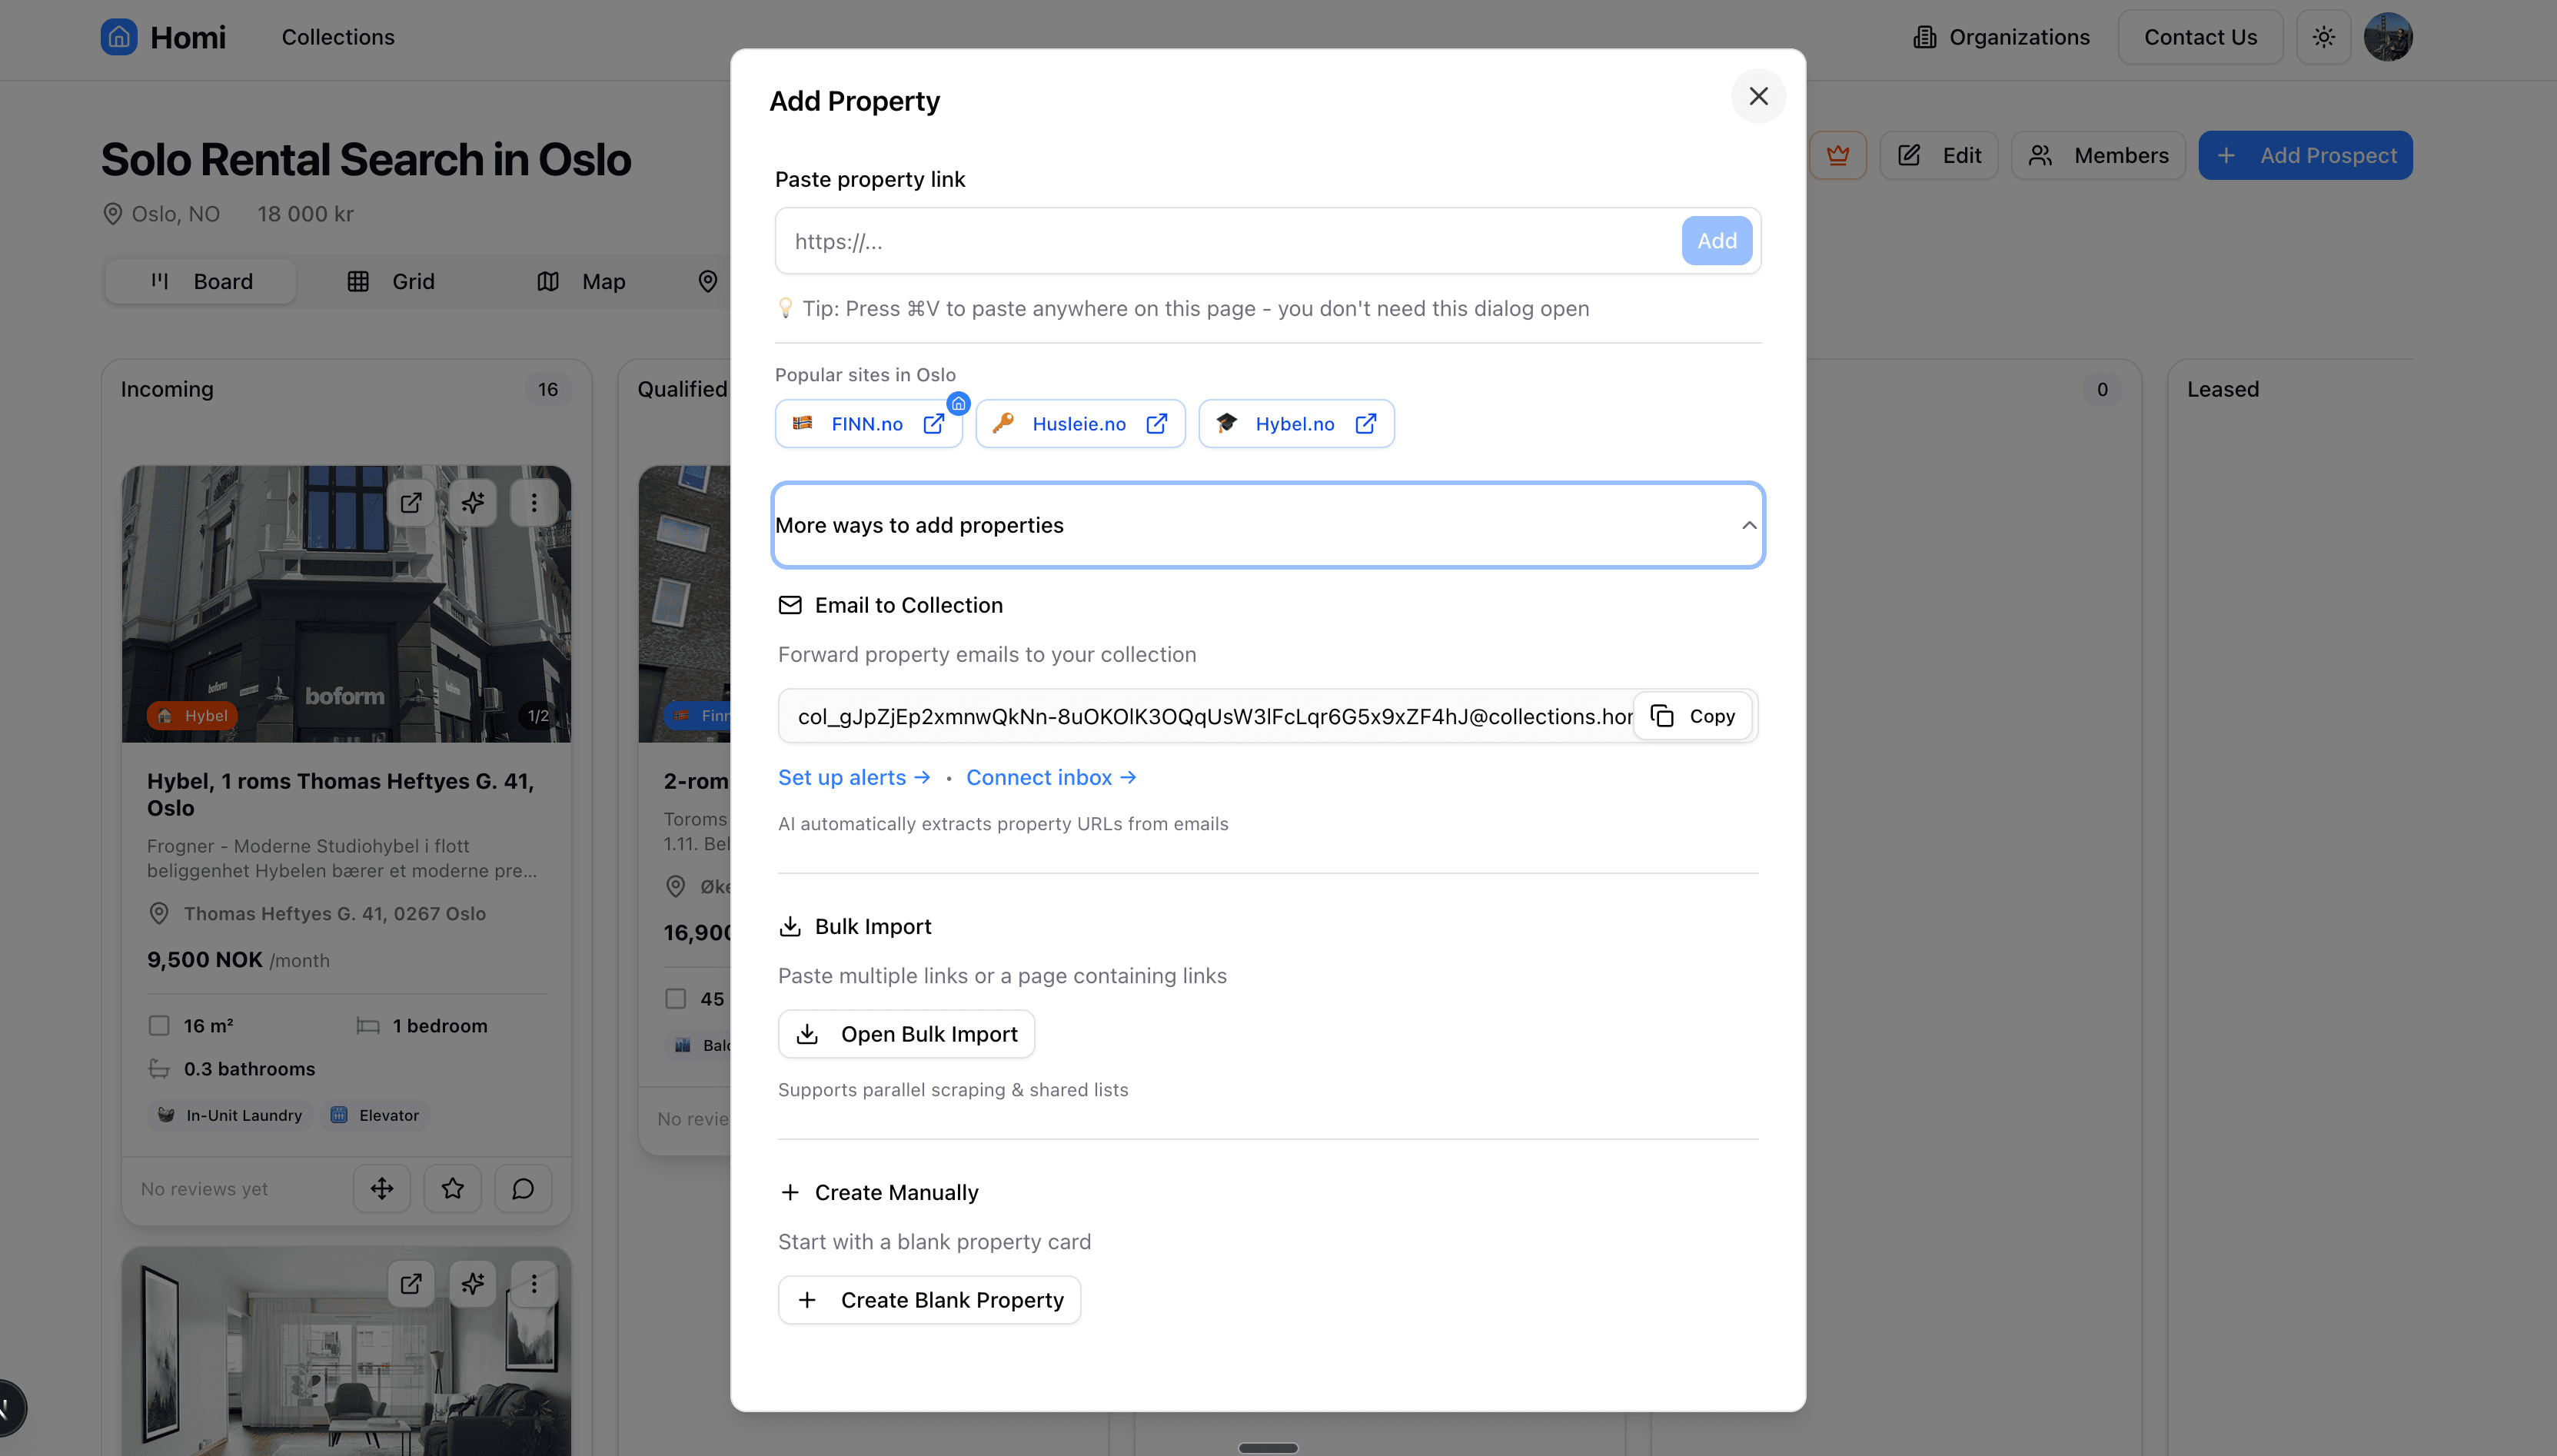Click the move arrows icon on Hybel card
Screen dimensions: 2557x1456
382,1188
